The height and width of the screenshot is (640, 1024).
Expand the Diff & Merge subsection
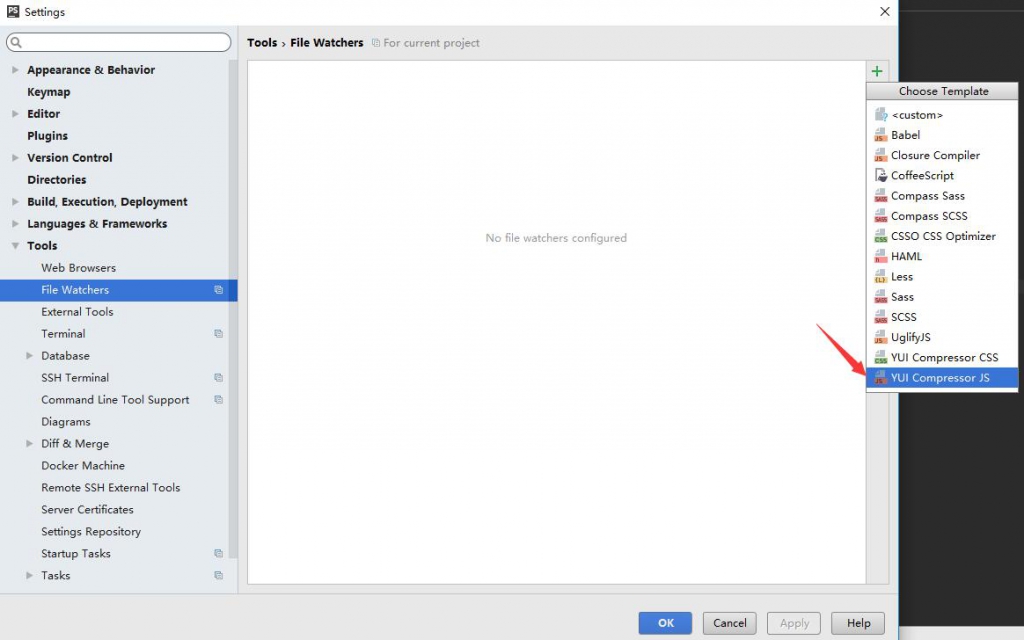[29, 443]
